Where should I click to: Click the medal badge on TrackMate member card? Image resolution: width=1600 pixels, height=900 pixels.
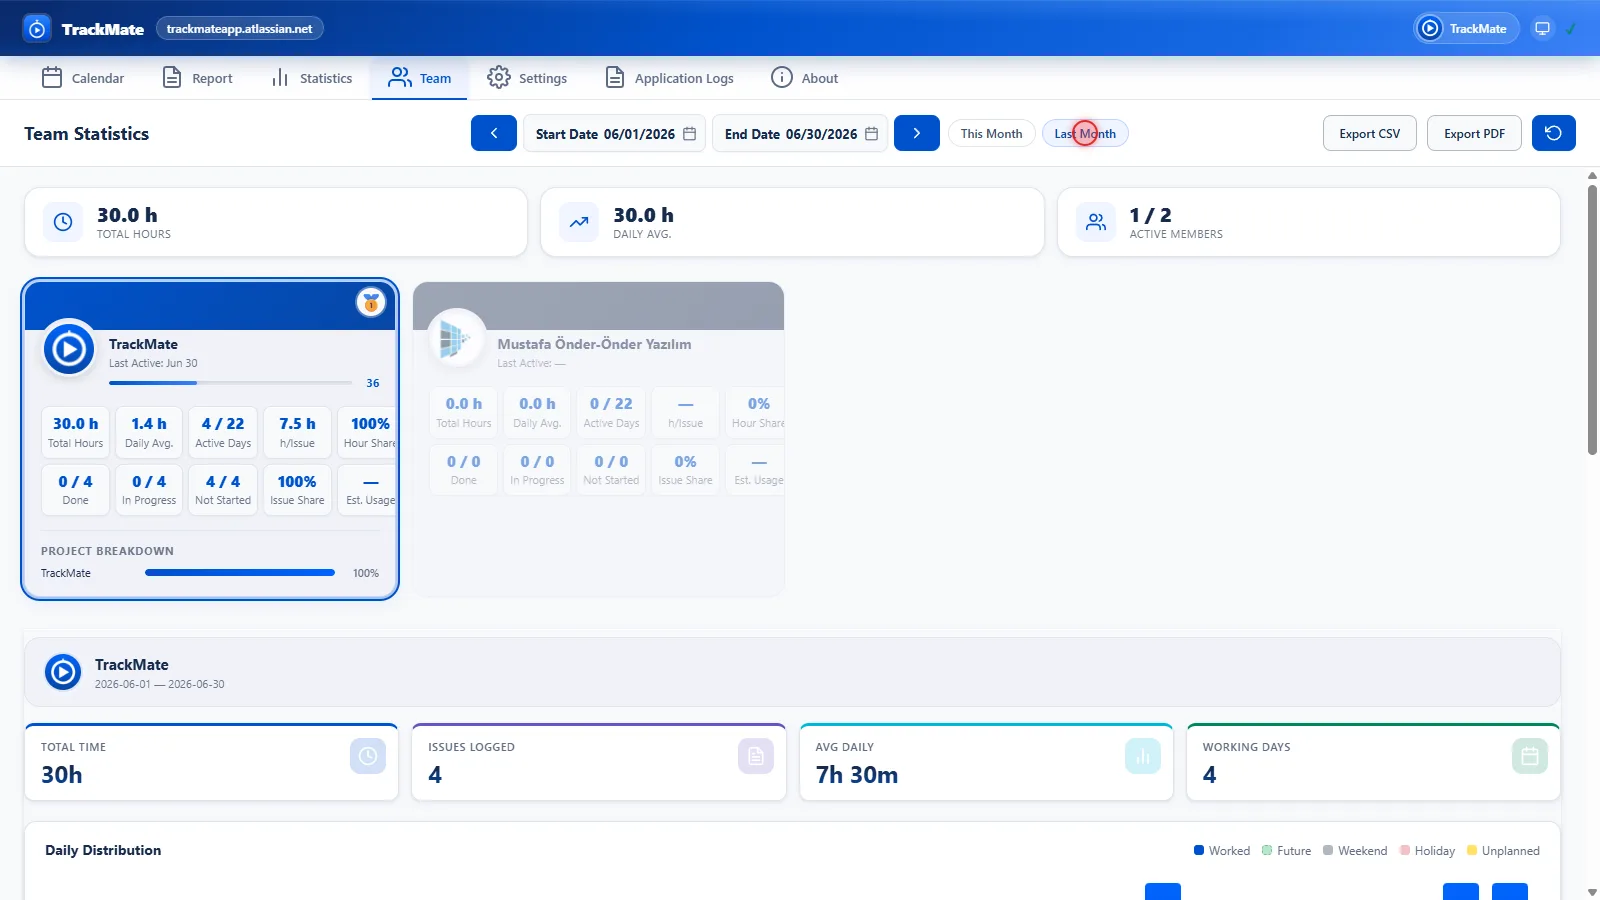pos(371,302)
